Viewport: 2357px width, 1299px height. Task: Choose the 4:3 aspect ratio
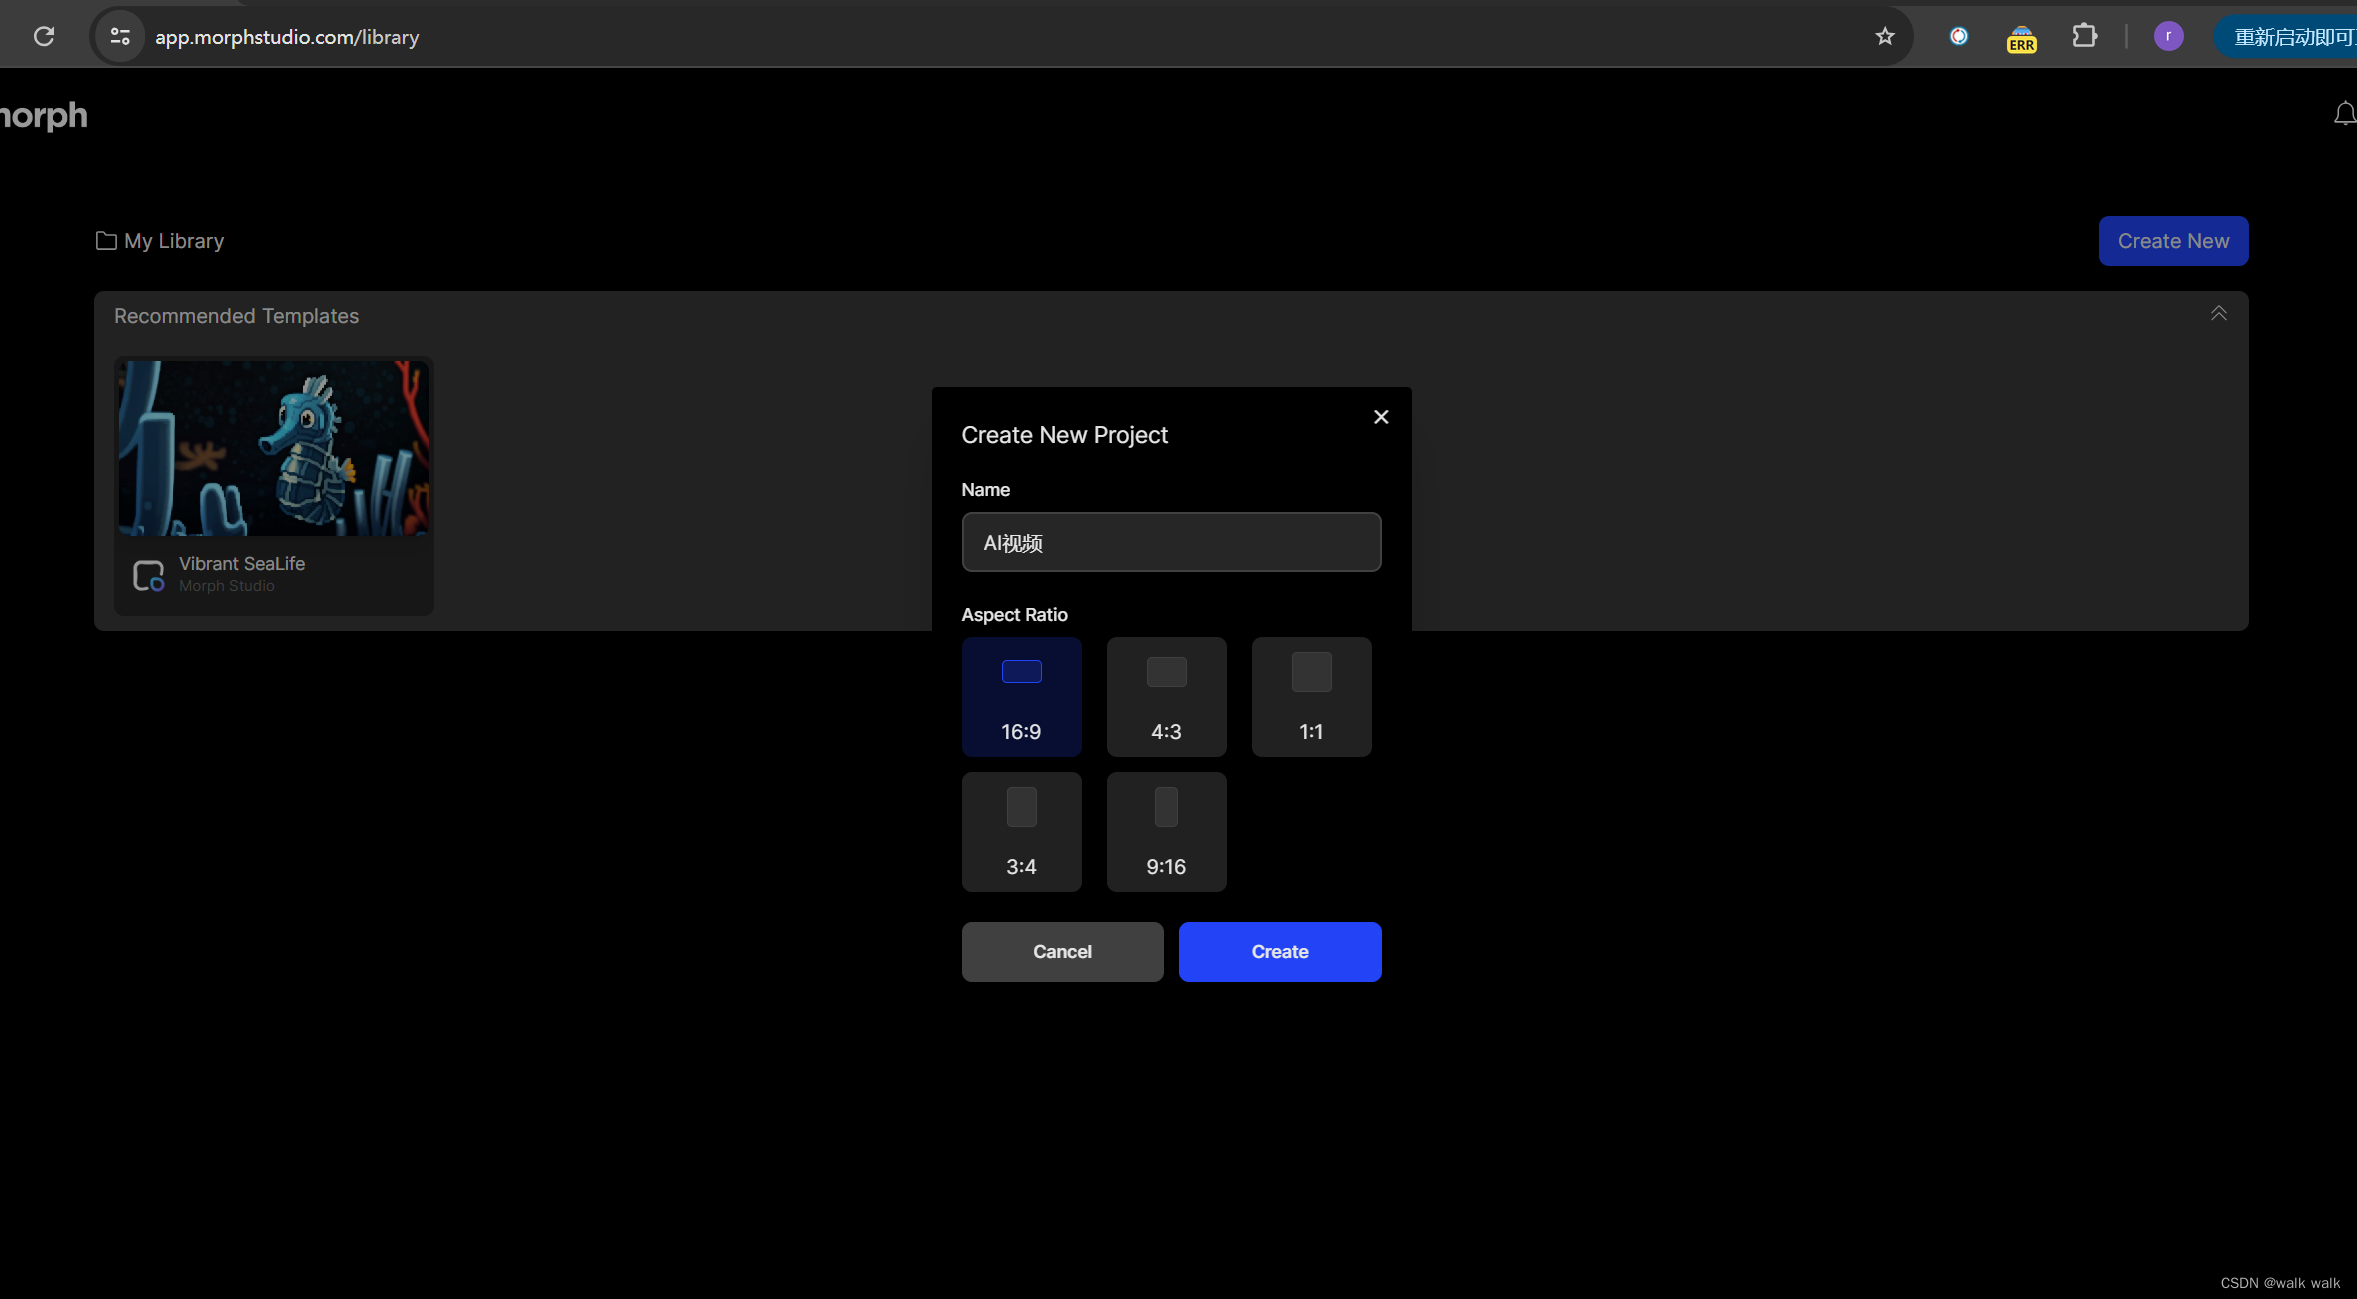[x=1166, y=697]
